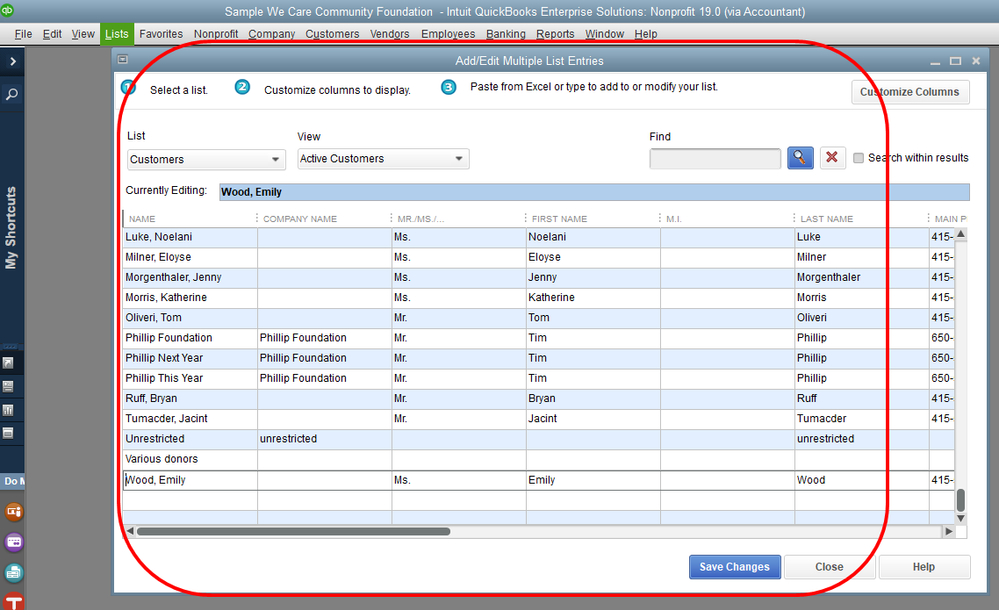Open the Employees menu
The width and height of the screenshot is (999, 610).
click(x=448, y=34)
